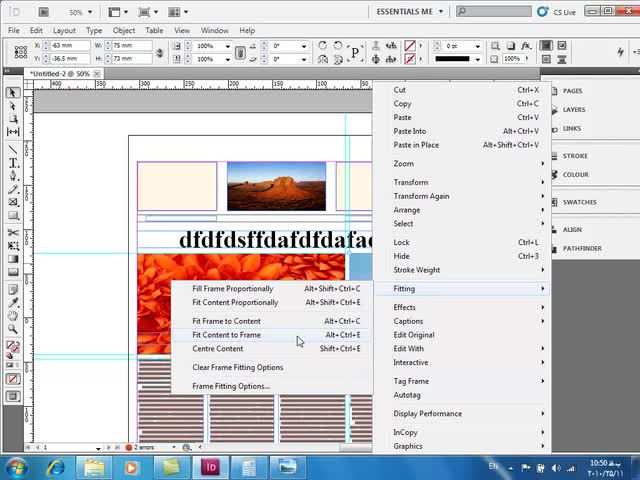Viewport: 640px width, 480px height.
Task: Click the fill colour swatch in control bar
Action: [x=410, y=46]
